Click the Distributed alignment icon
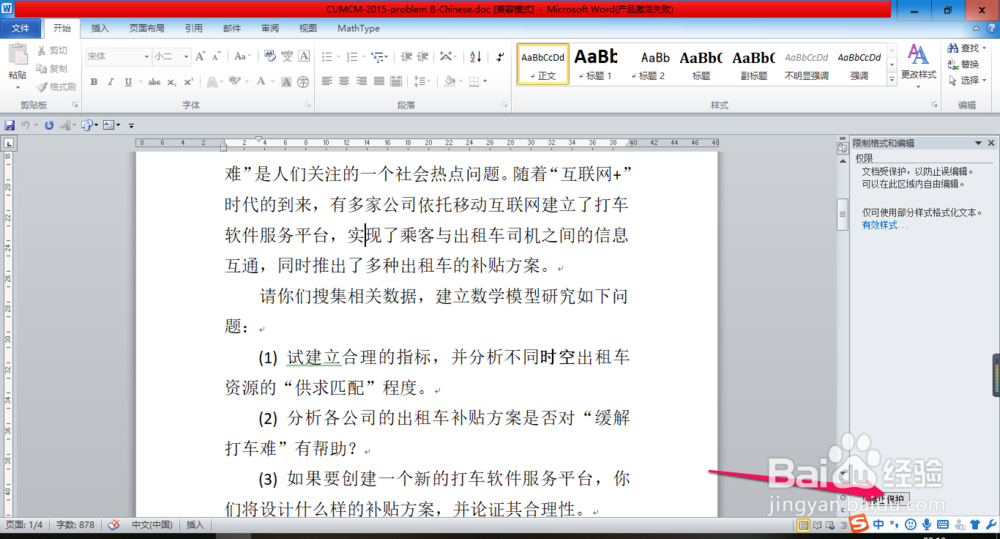The height and width of the screenshot is (539, 1000). 396,81
